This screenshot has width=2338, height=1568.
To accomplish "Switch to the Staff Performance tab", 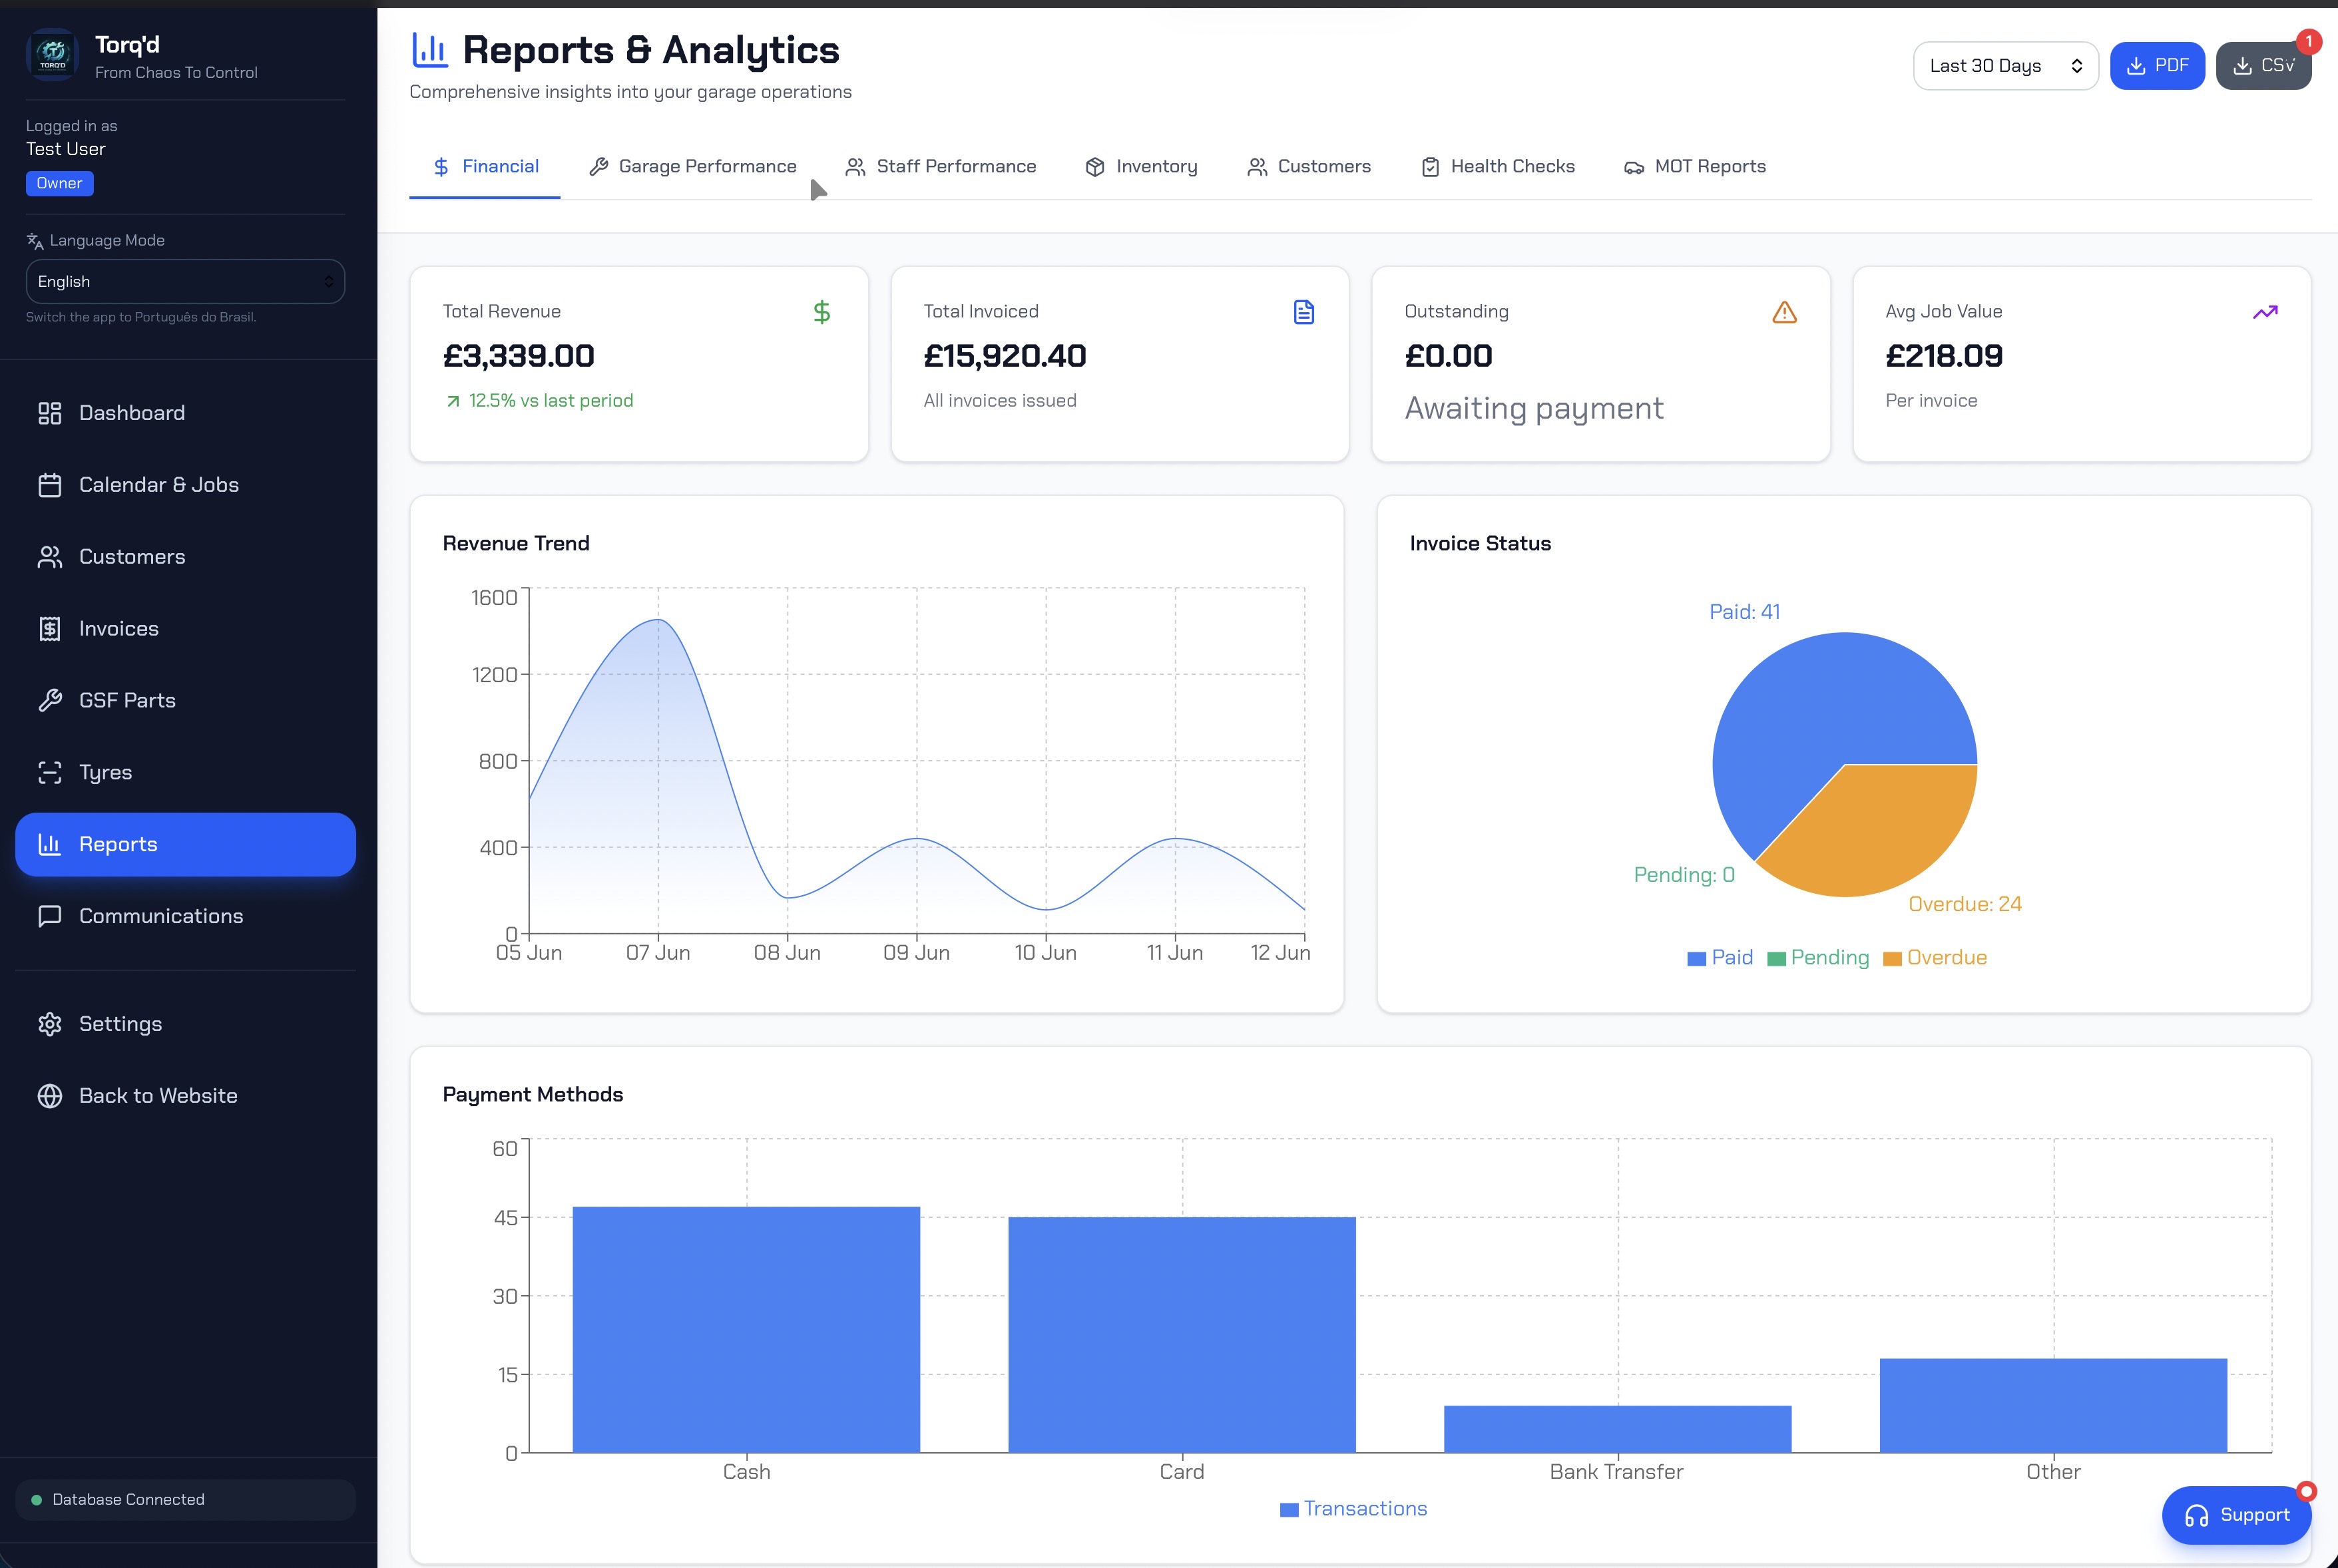I will [941, 167].
